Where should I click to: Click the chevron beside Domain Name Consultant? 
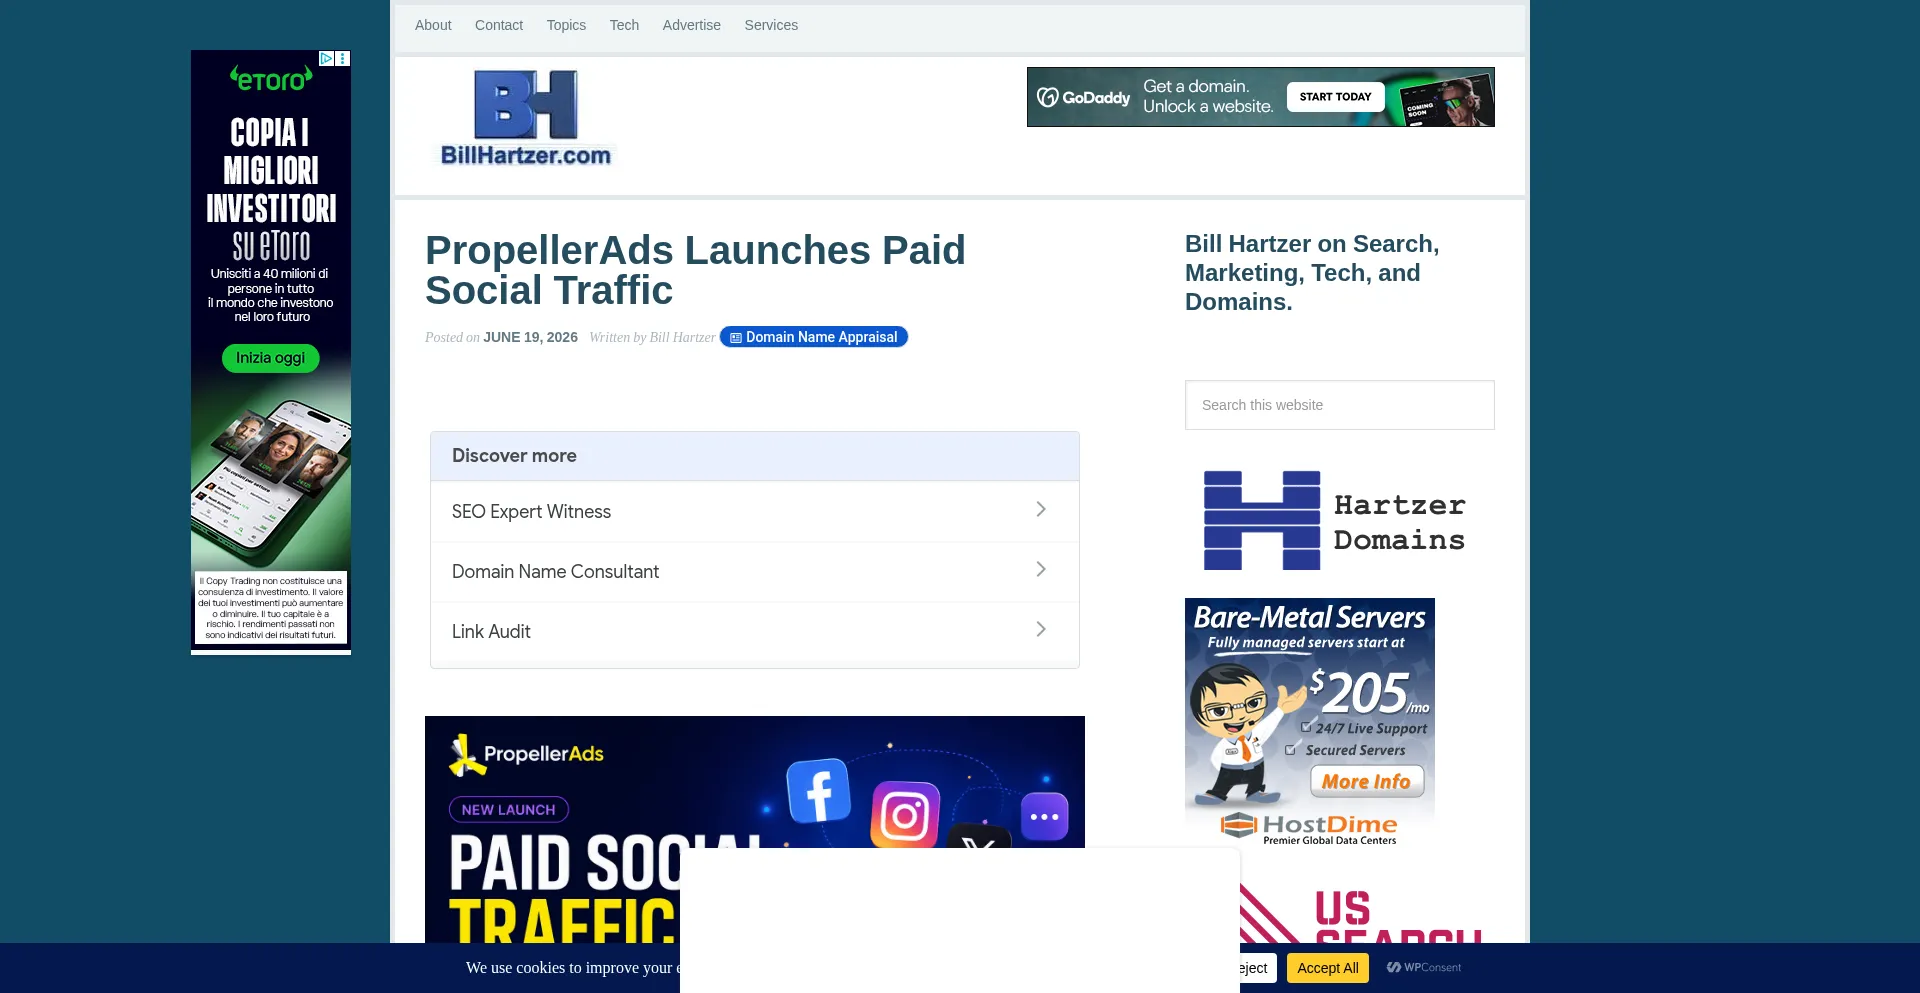coord(1041,570)
